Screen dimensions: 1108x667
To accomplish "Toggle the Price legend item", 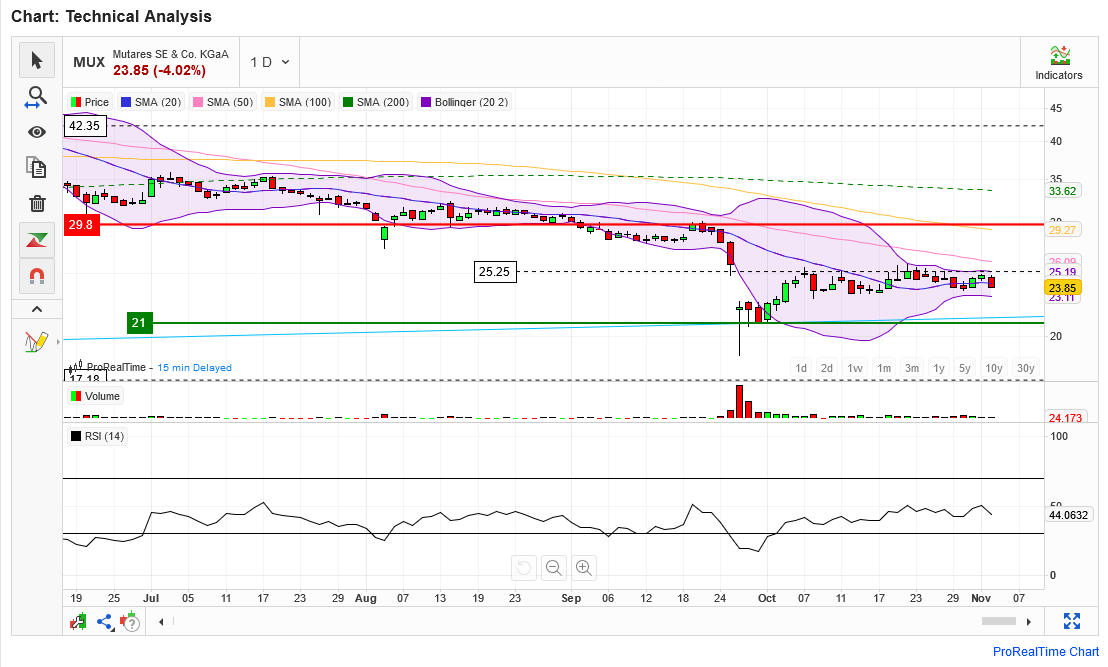I will point(90,102).
